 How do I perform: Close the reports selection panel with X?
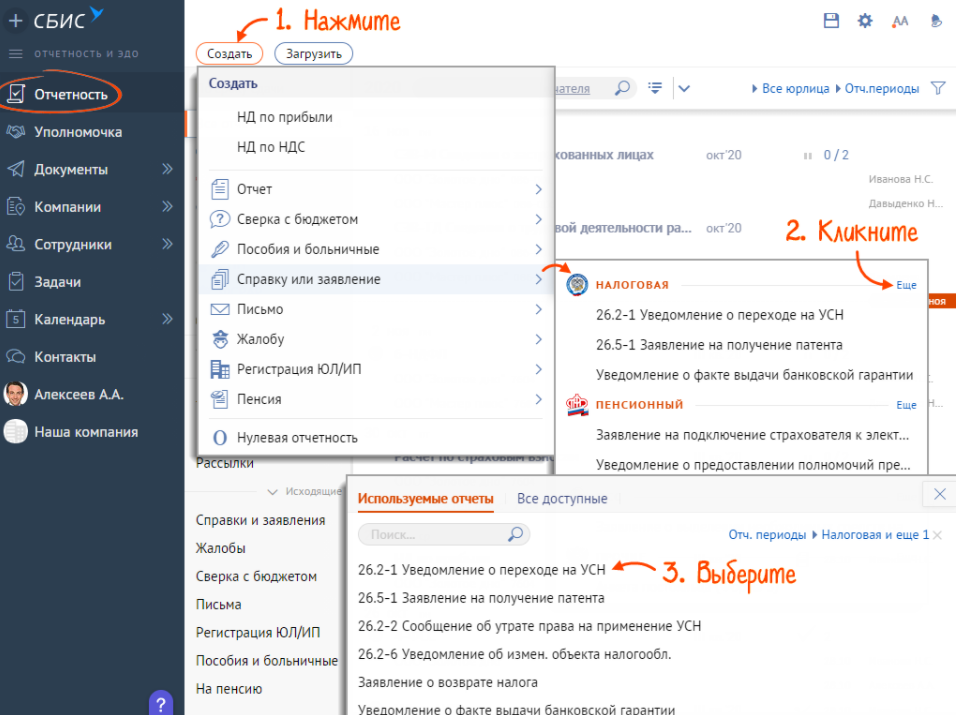pos(940,494)
